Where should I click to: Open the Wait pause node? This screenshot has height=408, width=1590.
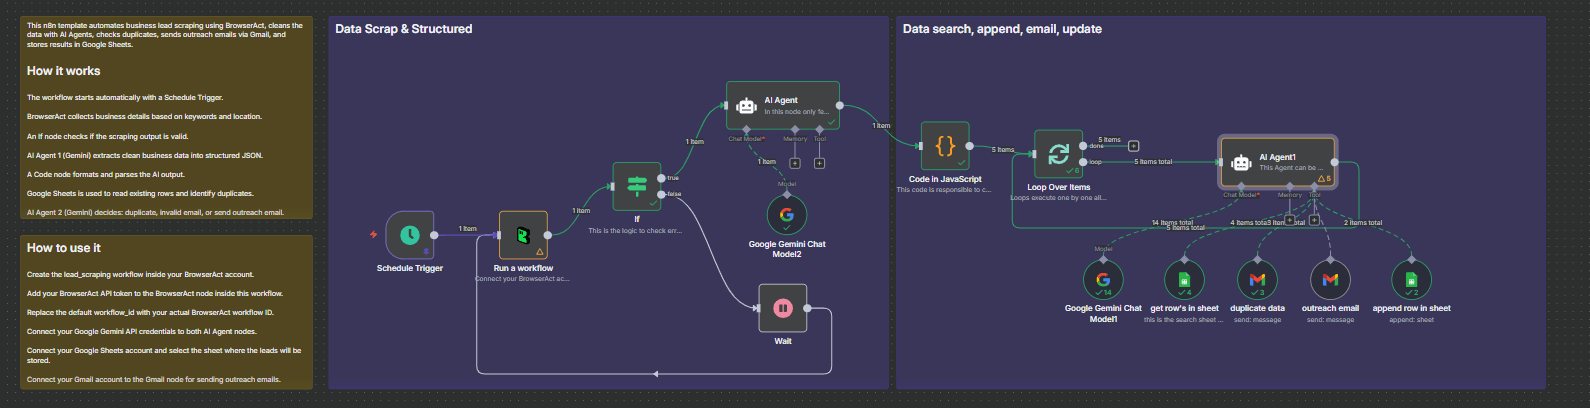pyautogui.click(x=783, y=309)
